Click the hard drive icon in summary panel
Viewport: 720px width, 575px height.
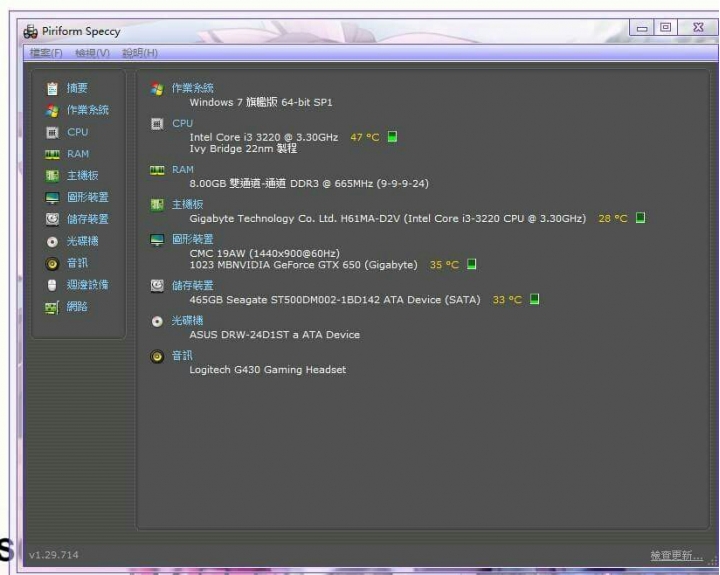click(157, 286)
